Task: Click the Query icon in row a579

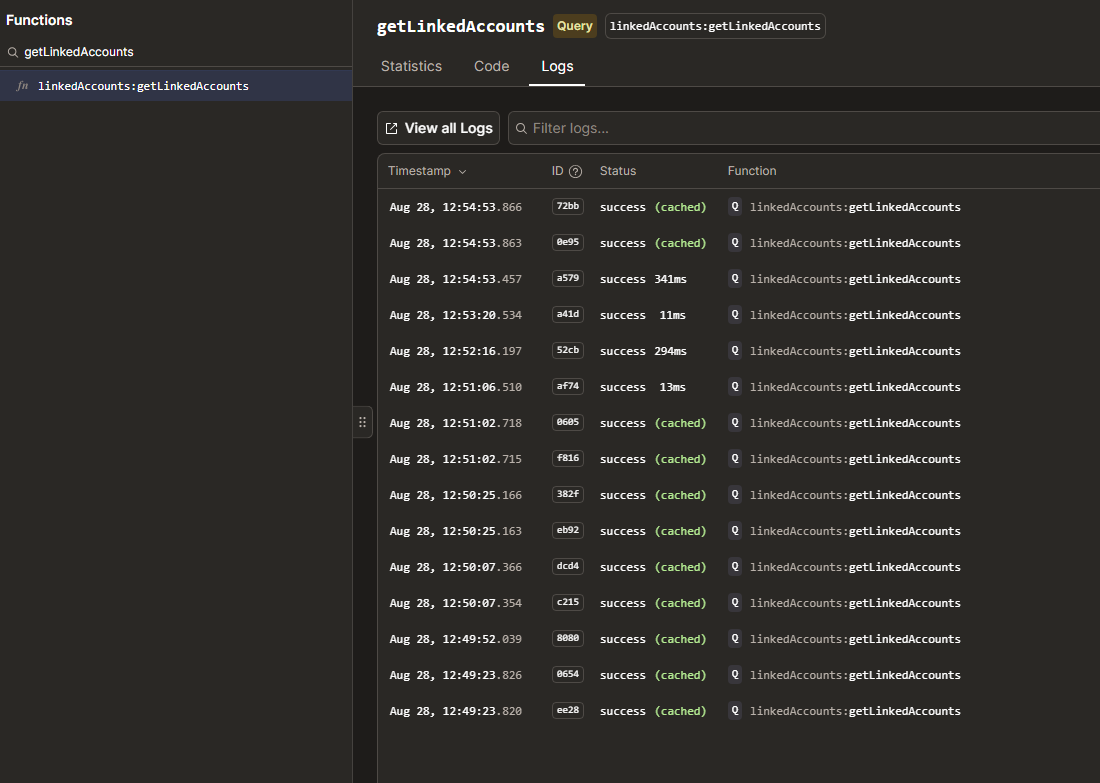Action: (735, 279)
